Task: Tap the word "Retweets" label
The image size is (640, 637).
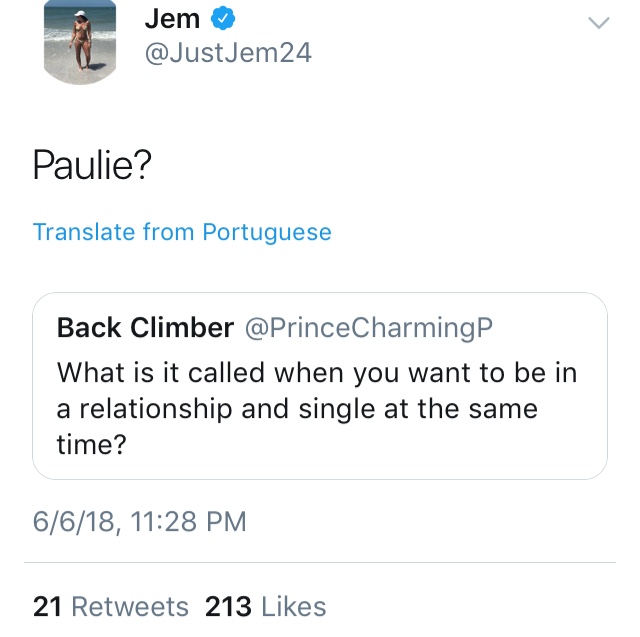Action: coord(130,606)
